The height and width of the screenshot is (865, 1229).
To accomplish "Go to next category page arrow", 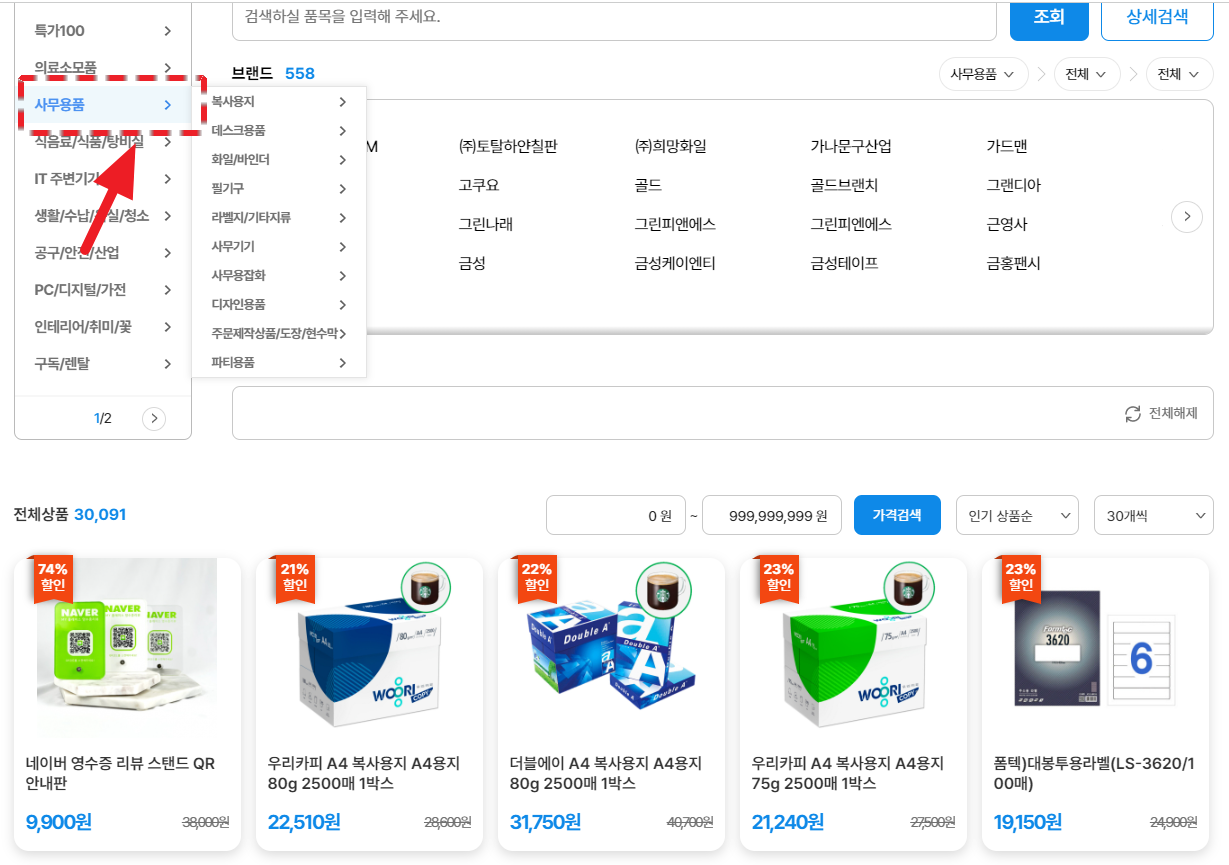I will (153, 418).
